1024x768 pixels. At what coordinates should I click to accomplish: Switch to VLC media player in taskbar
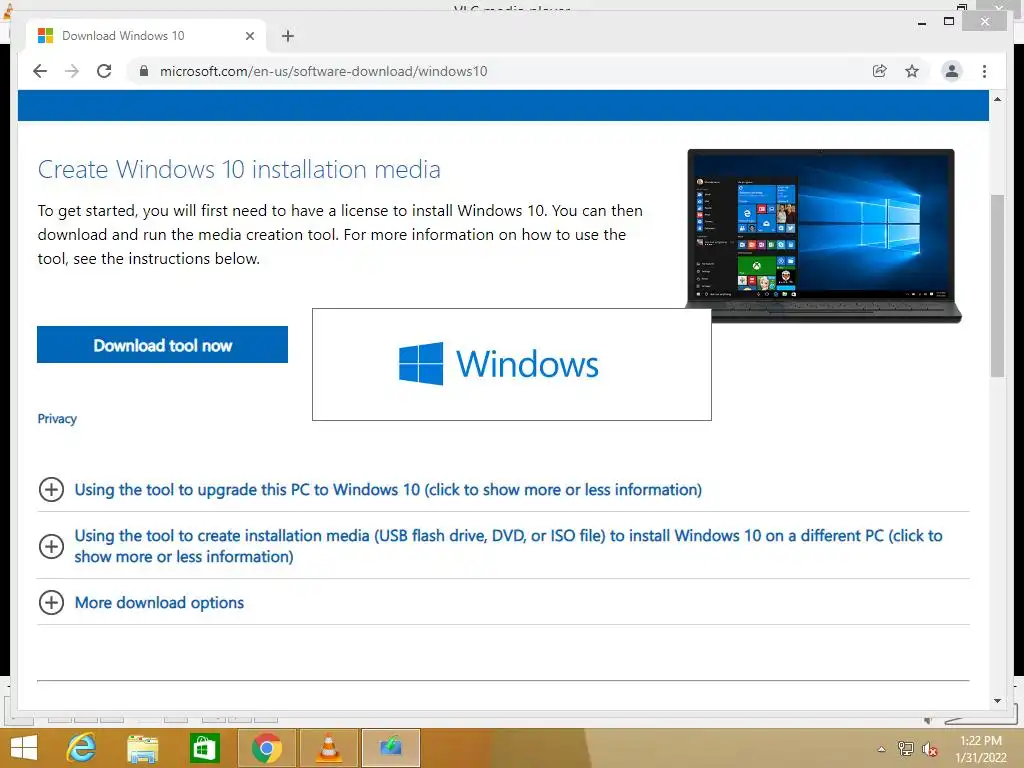pos(328,748)
